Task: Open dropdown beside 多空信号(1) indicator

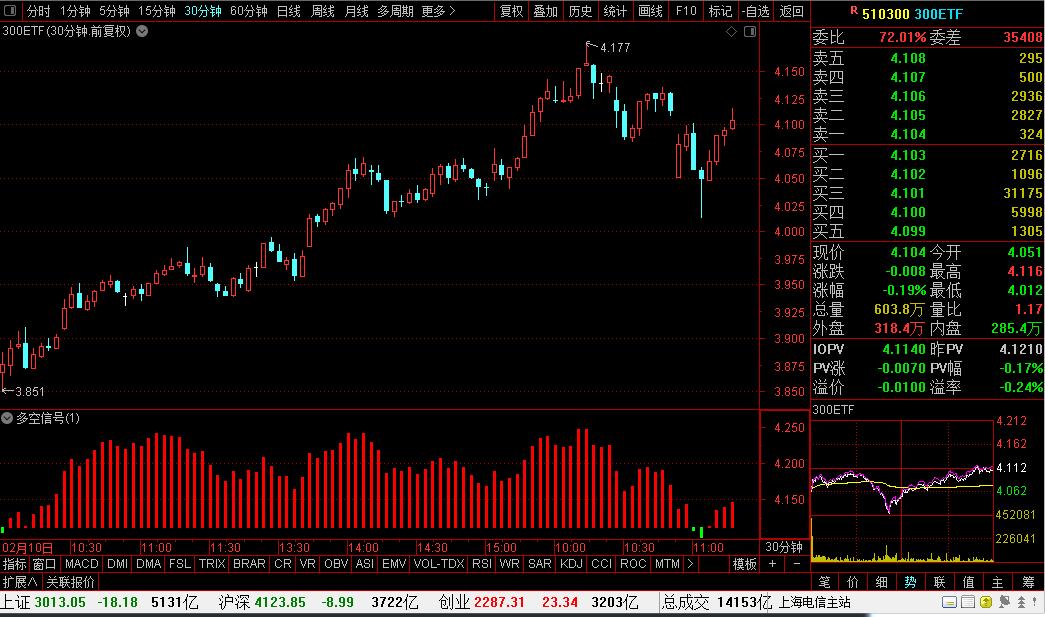Action: 7,418
